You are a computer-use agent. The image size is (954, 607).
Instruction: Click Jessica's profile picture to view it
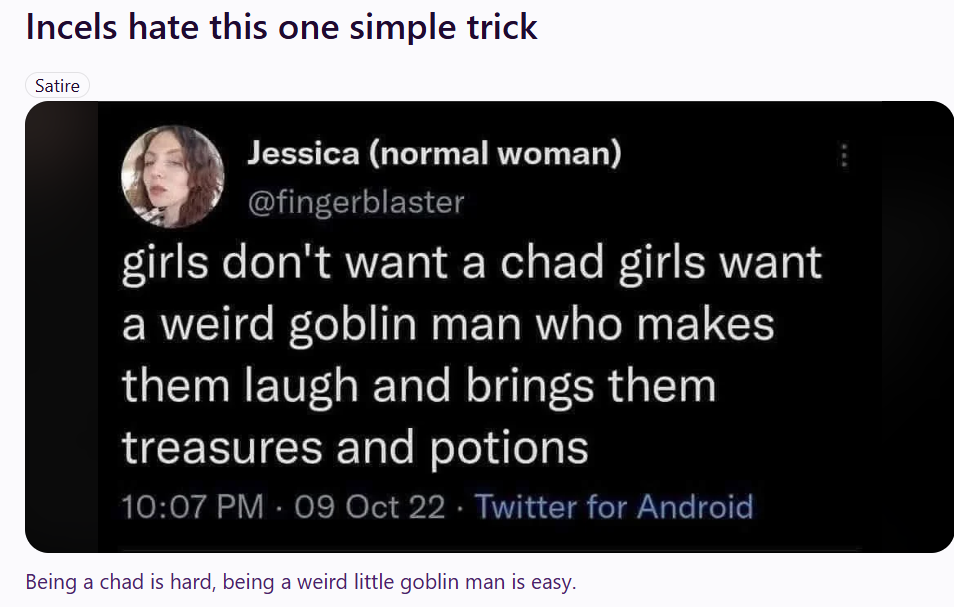click(x=172, y=176)
